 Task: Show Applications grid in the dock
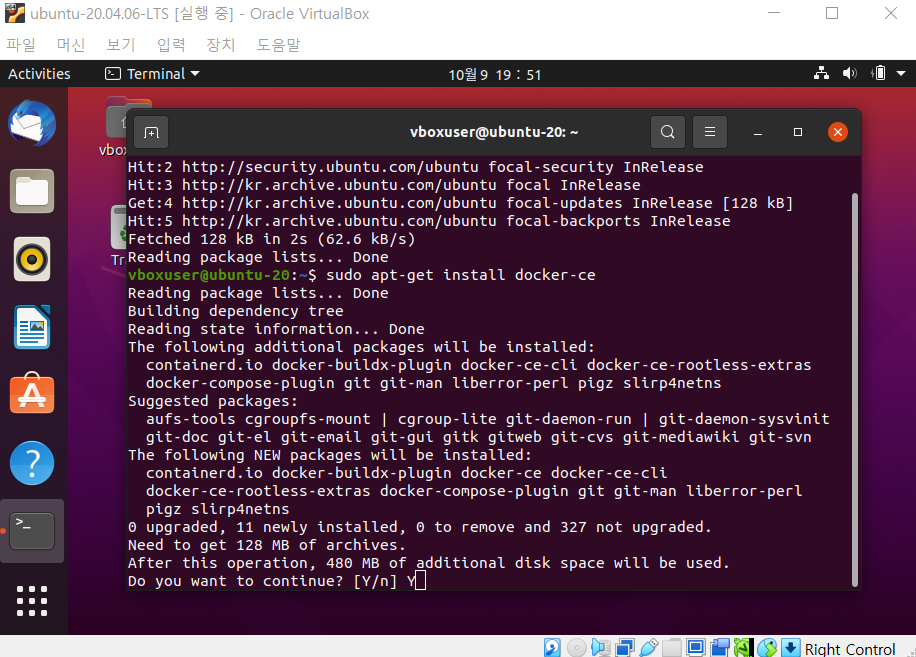32,601
